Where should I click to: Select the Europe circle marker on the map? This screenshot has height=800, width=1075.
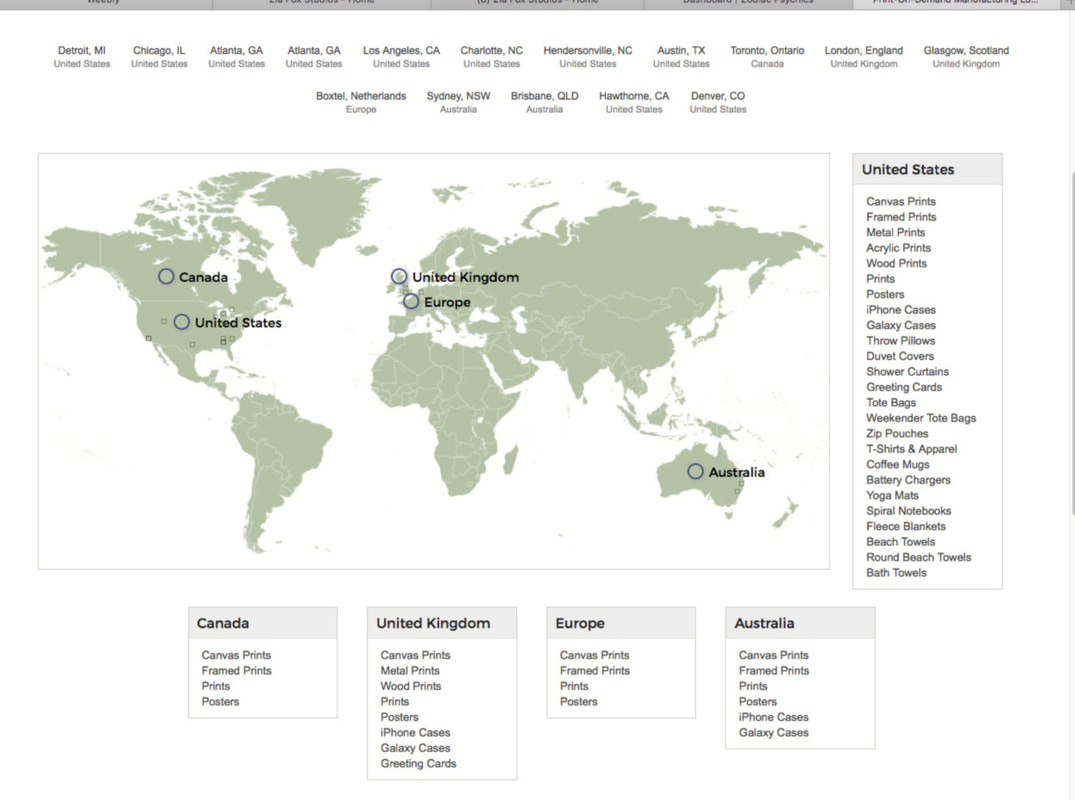(x=411, y=301)
